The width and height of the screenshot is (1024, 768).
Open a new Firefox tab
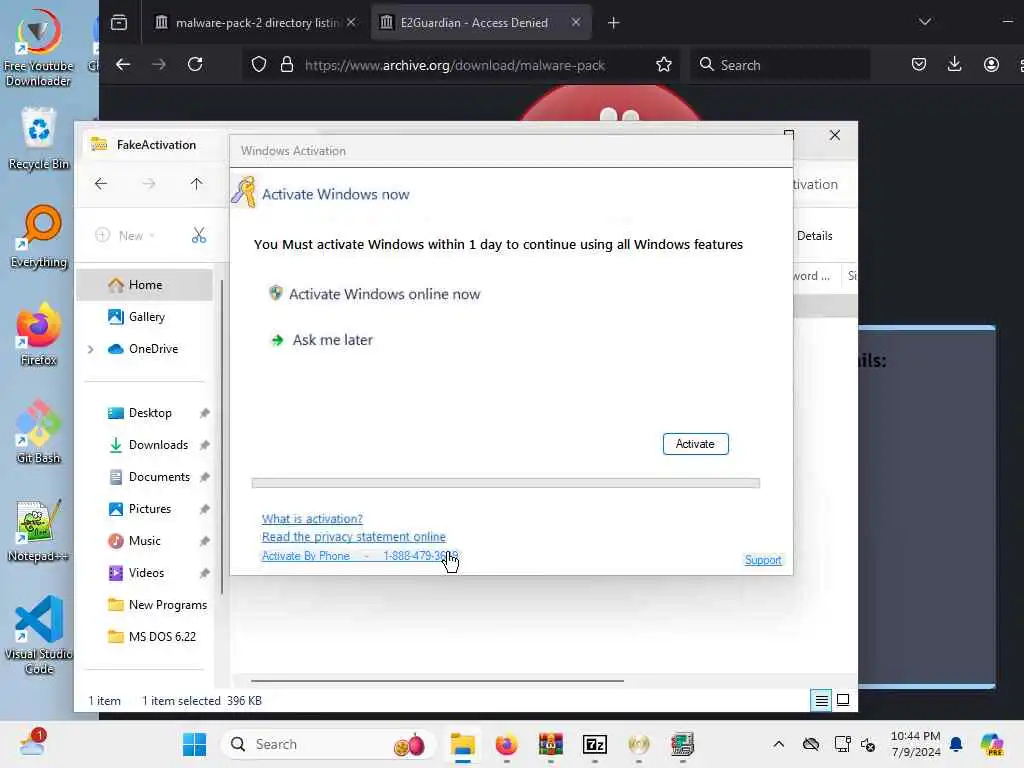613,23
